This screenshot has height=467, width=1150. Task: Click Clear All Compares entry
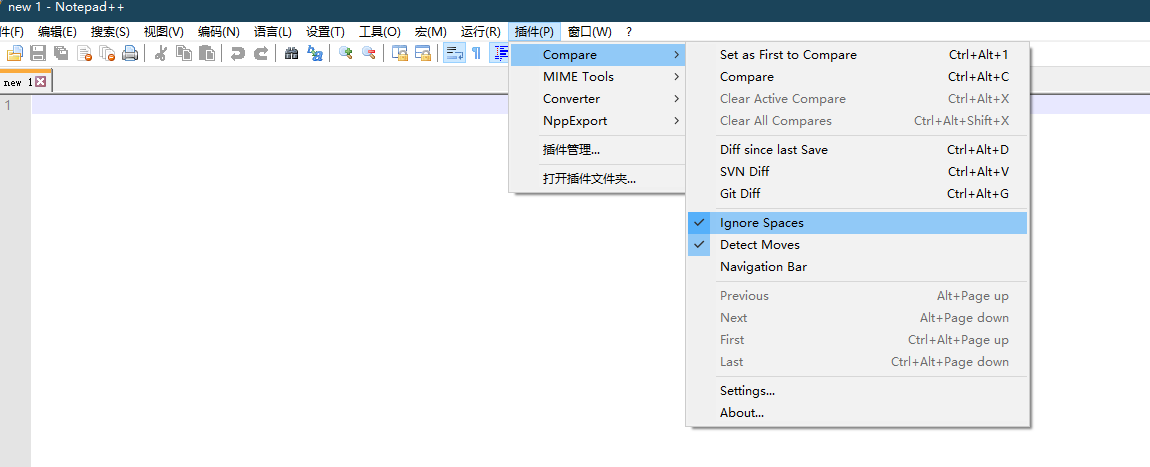click(857, 121)
